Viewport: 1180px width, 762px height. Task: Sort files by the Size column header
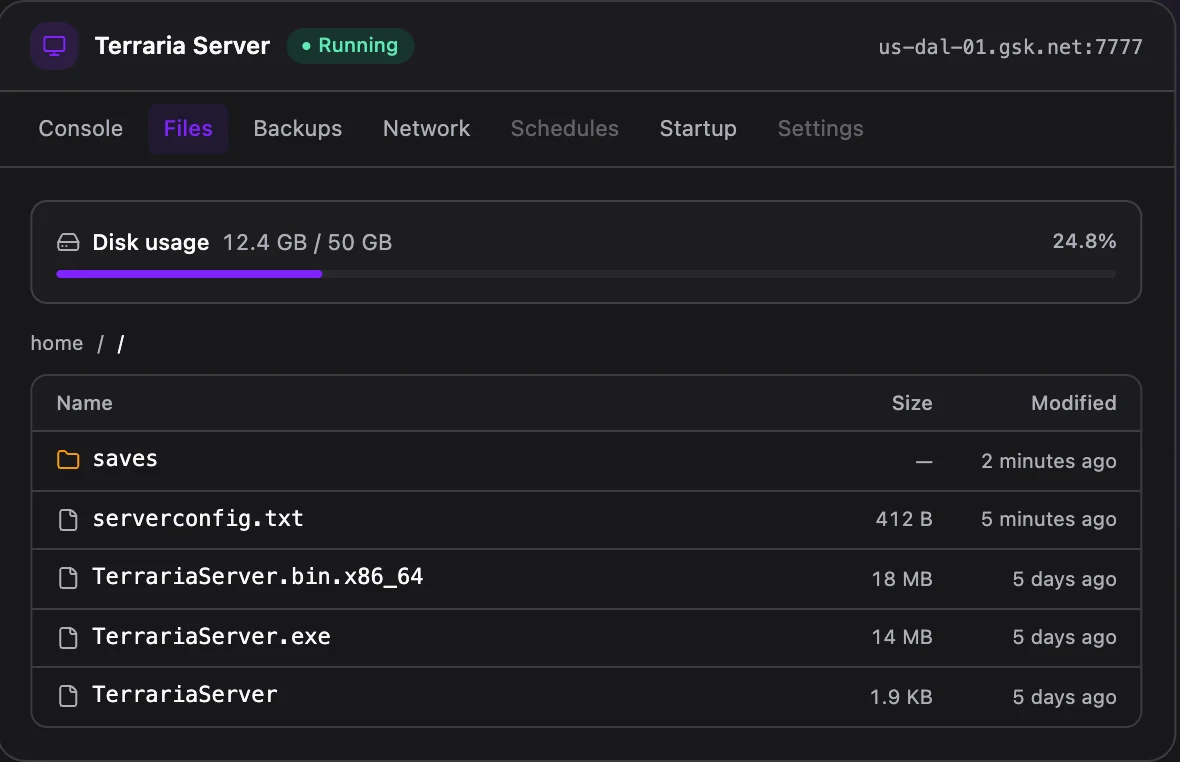911,403
